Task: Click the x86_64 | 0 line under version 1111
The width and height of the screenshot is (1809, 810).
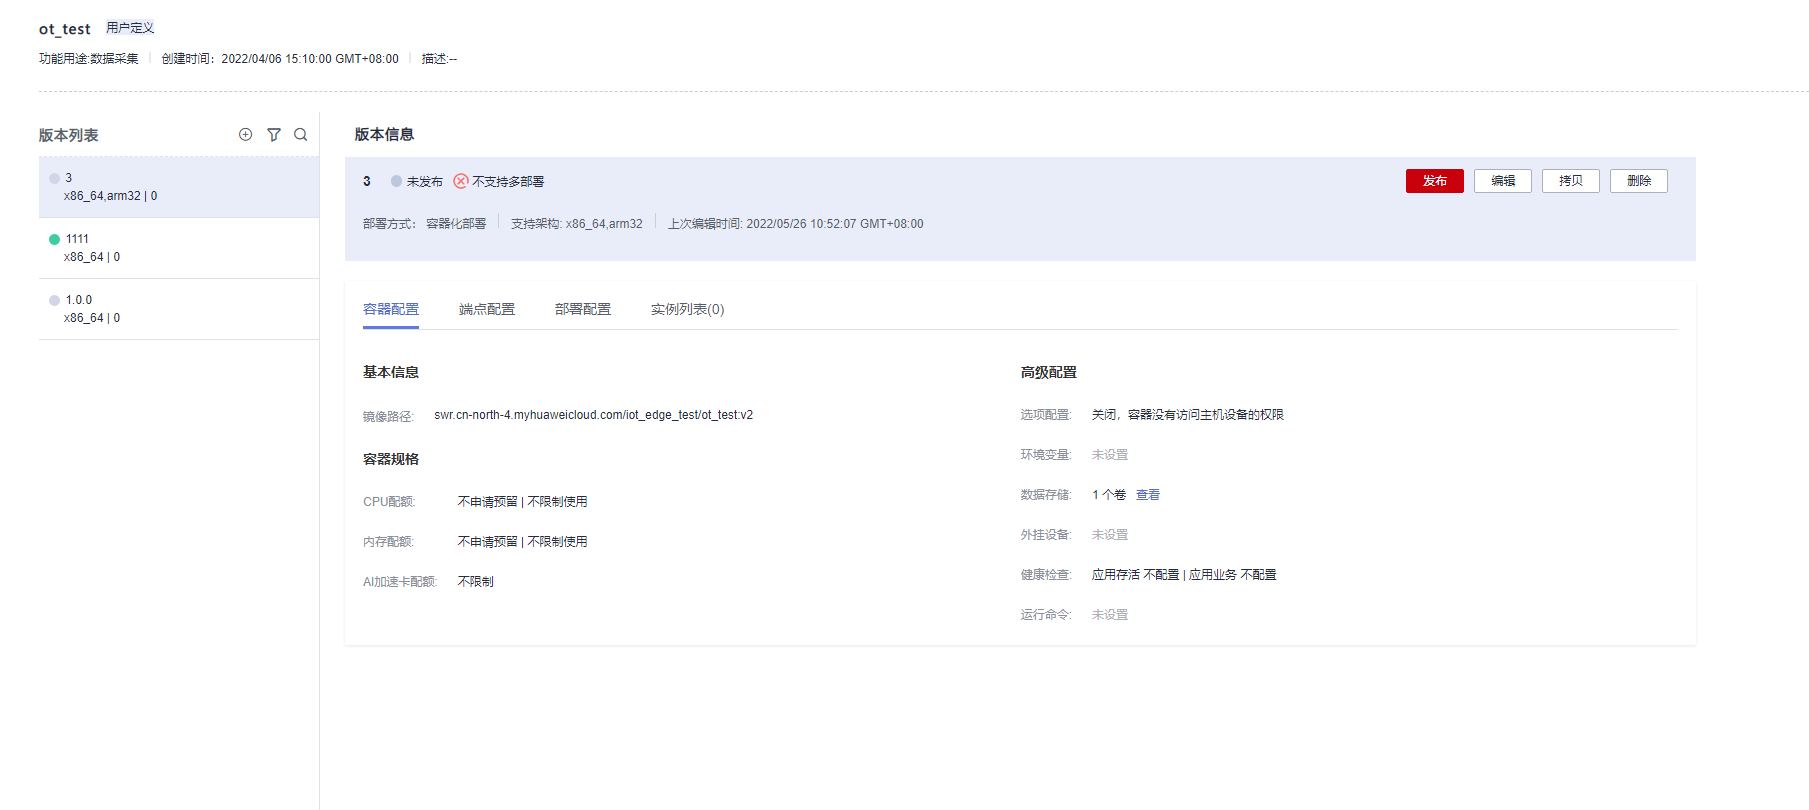Action: click(x=92, y=257)
